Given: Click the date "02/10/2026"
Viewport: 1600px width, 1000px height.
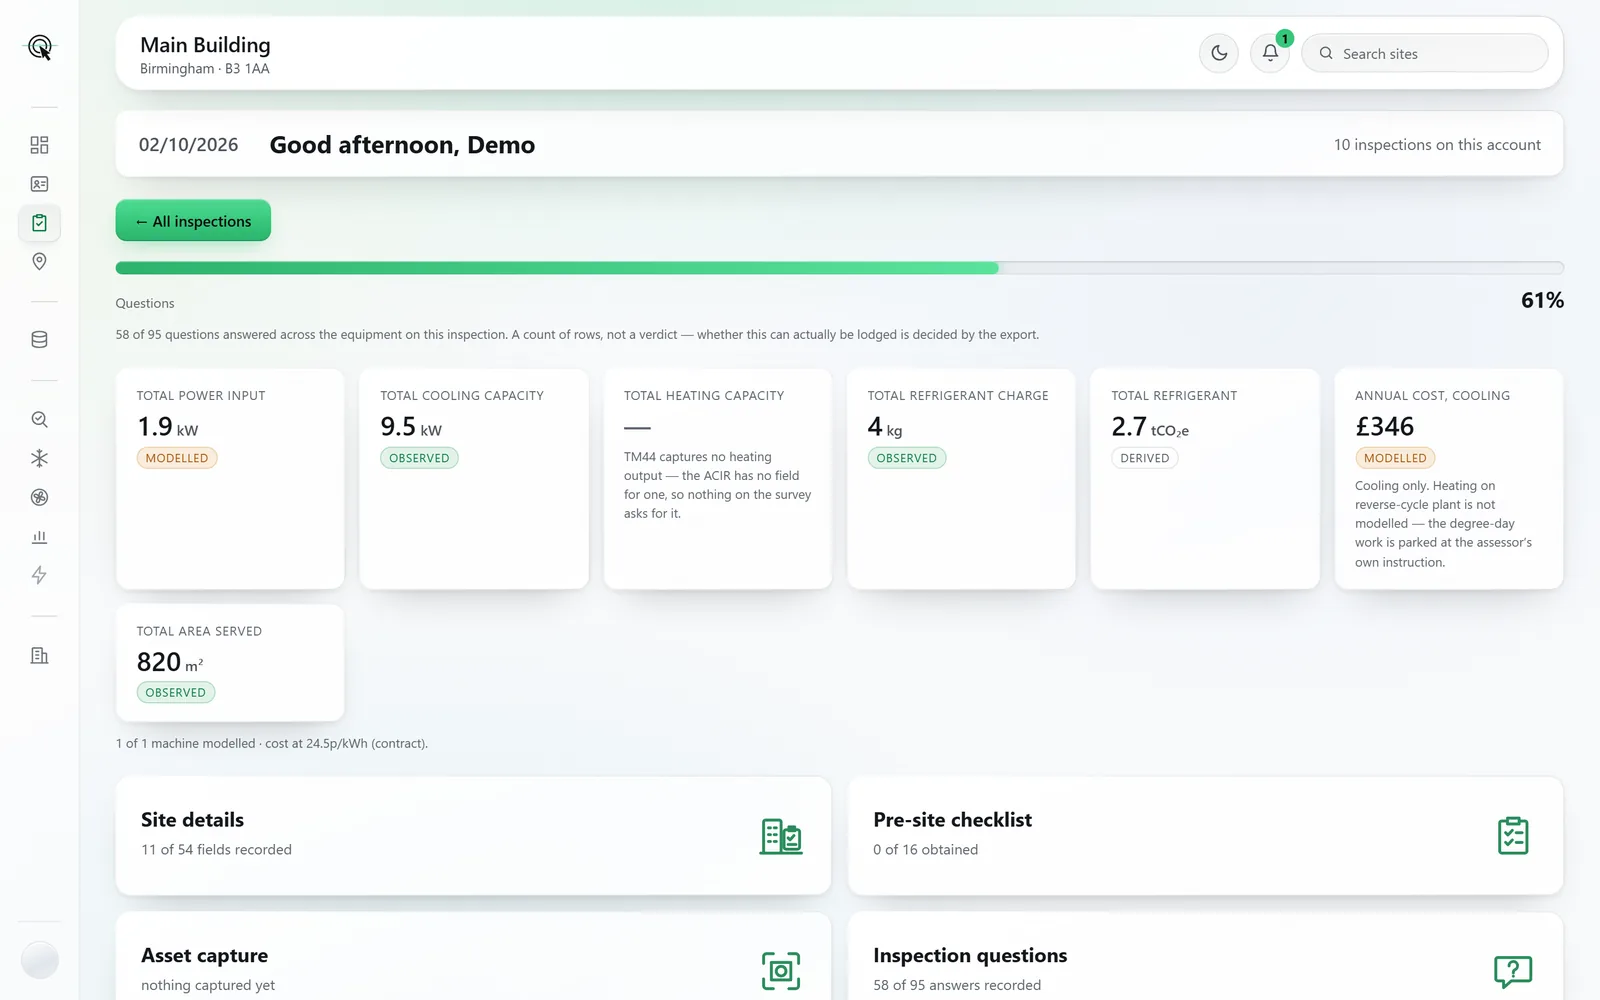Looking at the screenshot, I should [188, 145].
